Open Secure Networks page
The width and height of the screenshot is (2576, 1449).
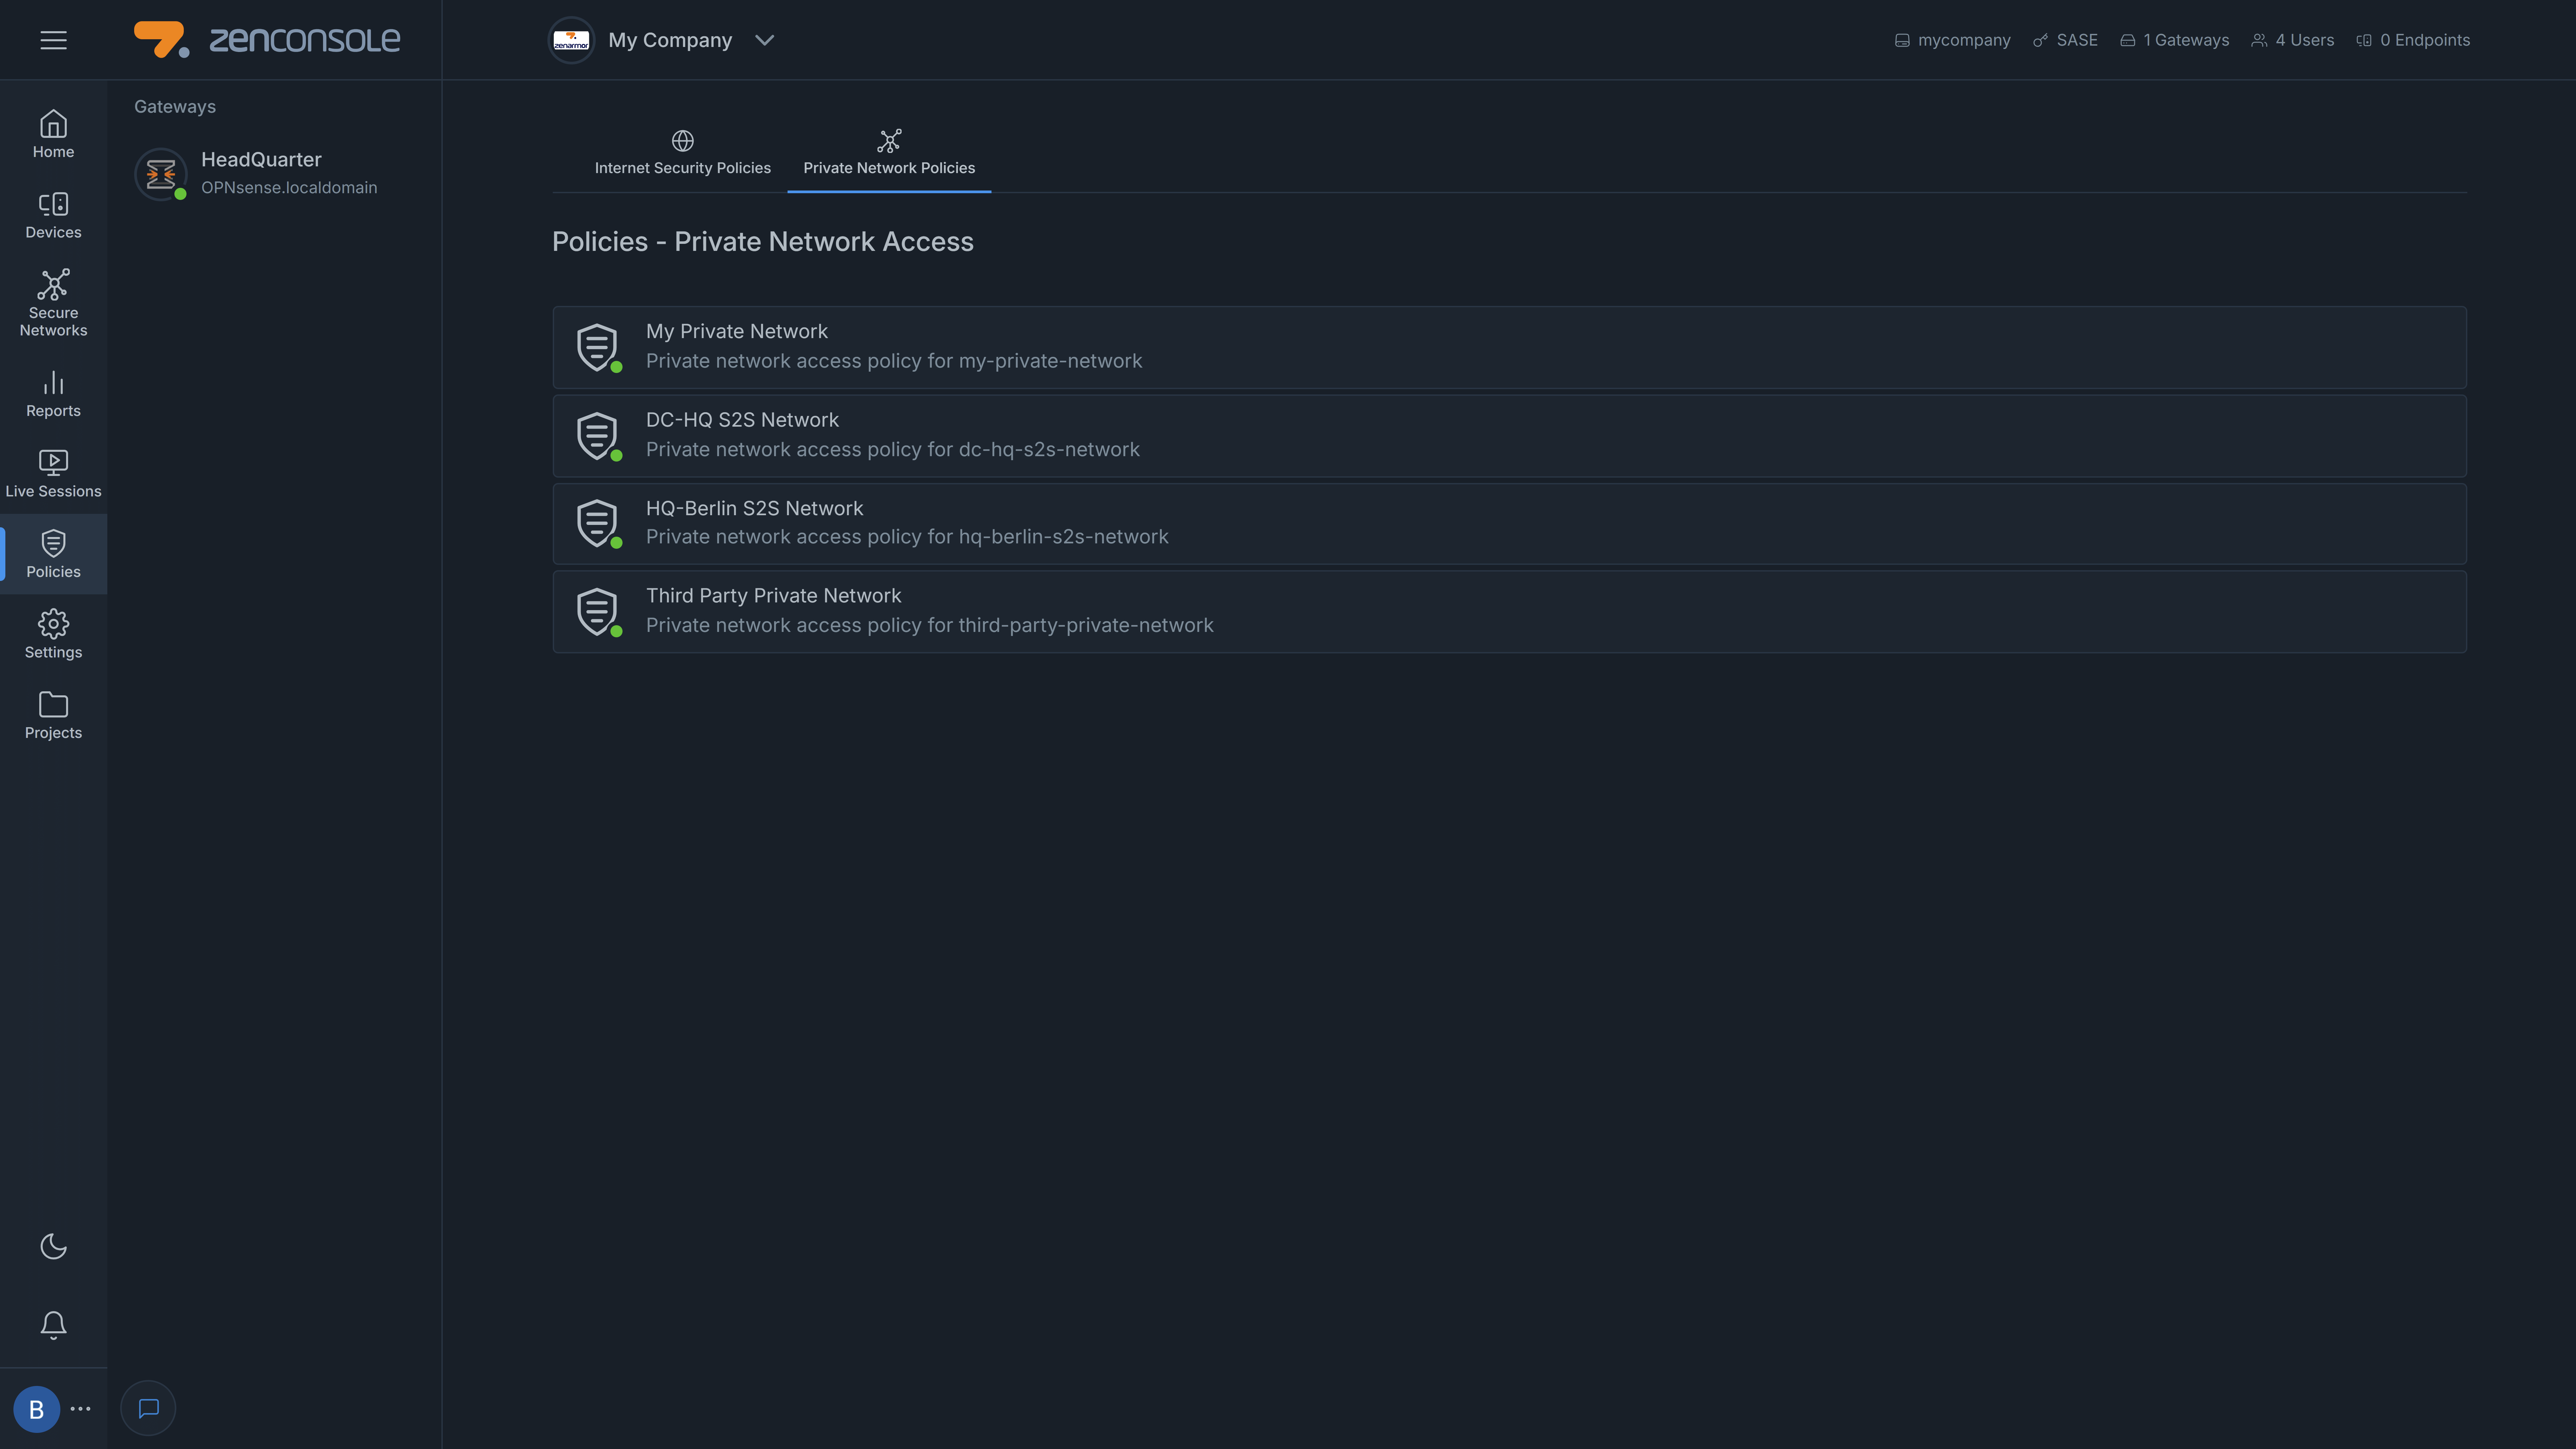click(x=53, y=303)
